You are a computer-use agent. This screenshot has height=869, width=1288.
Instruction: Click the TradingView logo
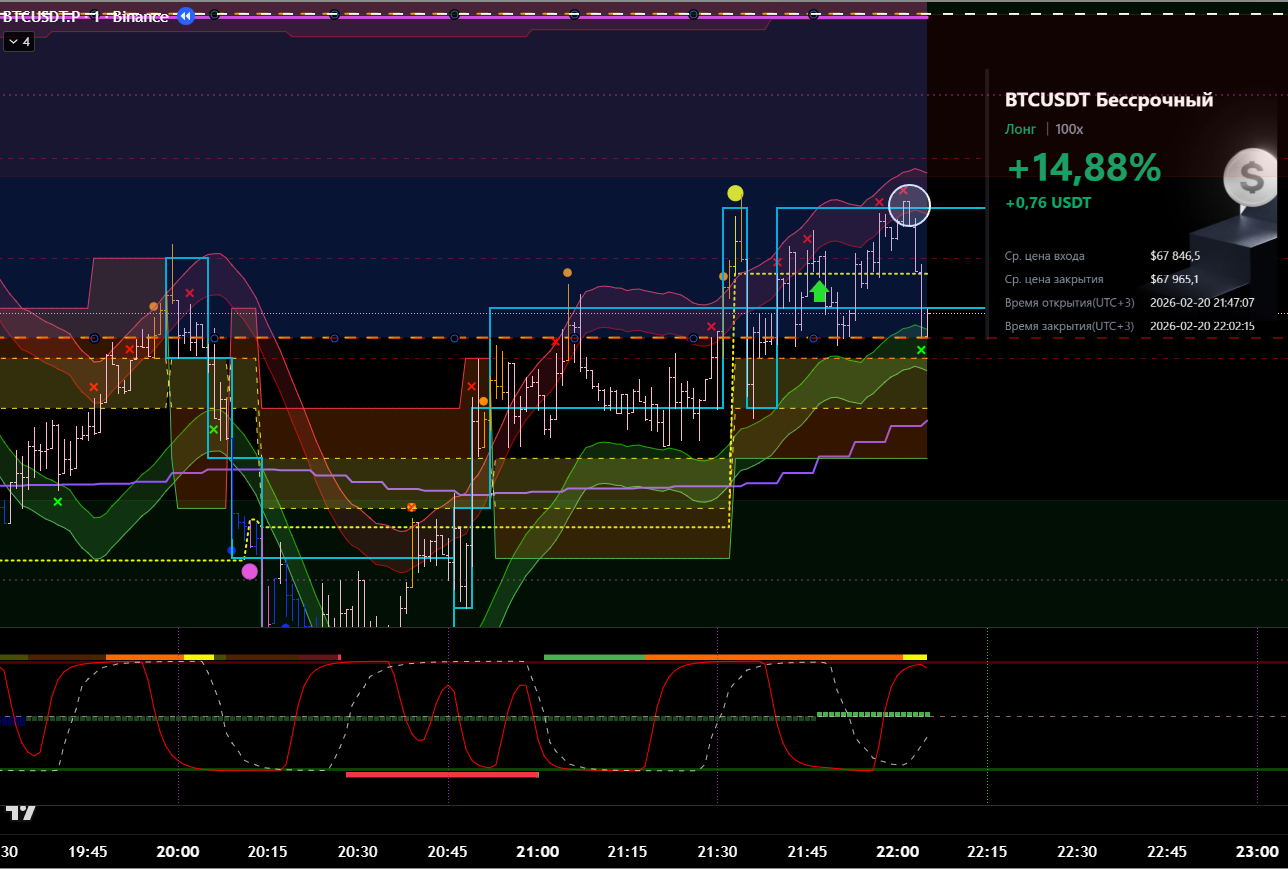click(21, 812)
